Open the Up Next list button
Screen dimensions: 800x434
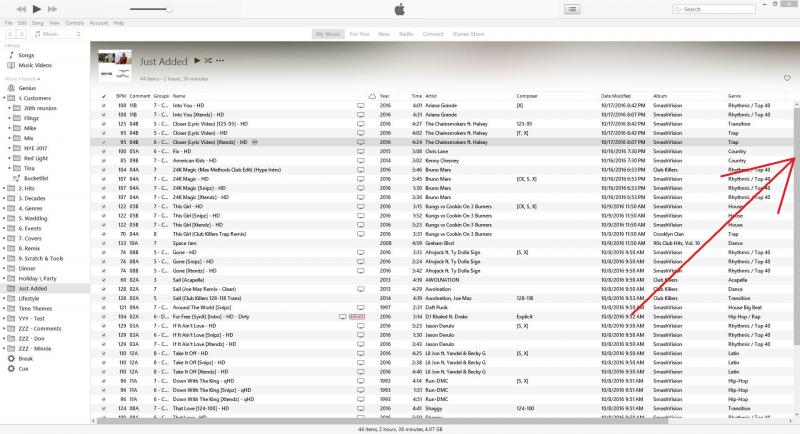[572, 9]
